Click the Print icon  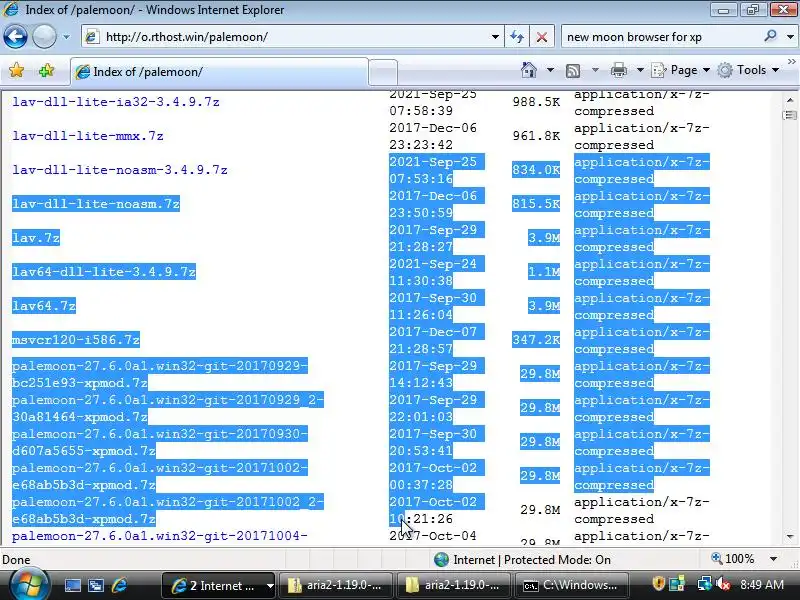pos(618,70)
